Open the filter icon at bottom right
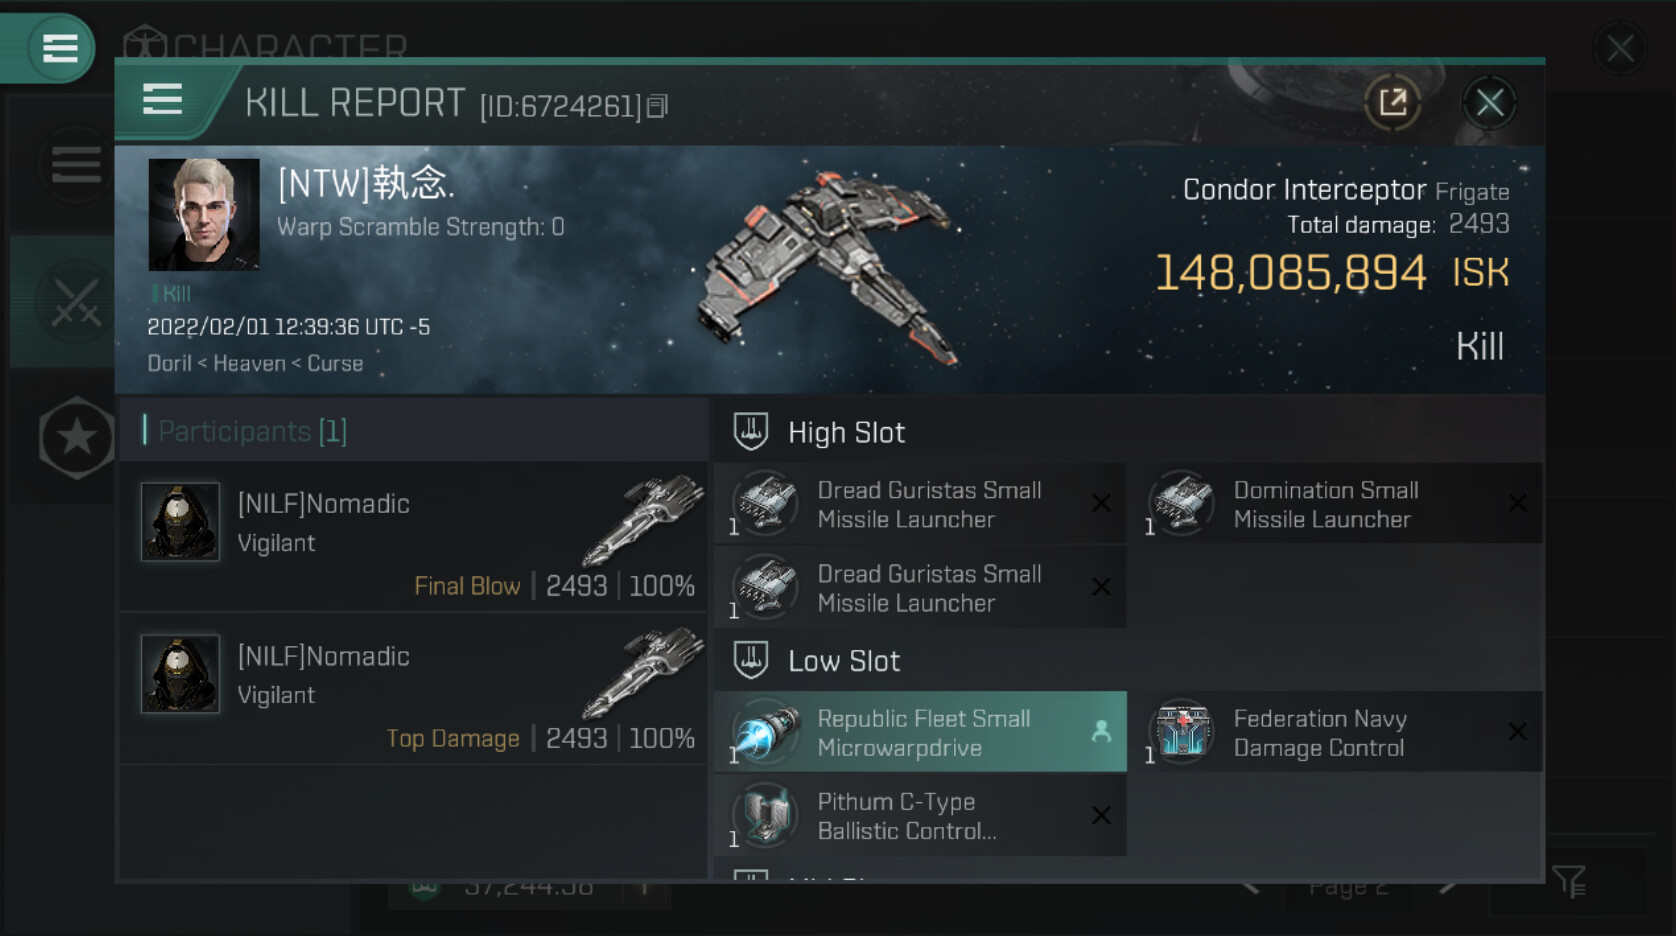 [1569, 881]
